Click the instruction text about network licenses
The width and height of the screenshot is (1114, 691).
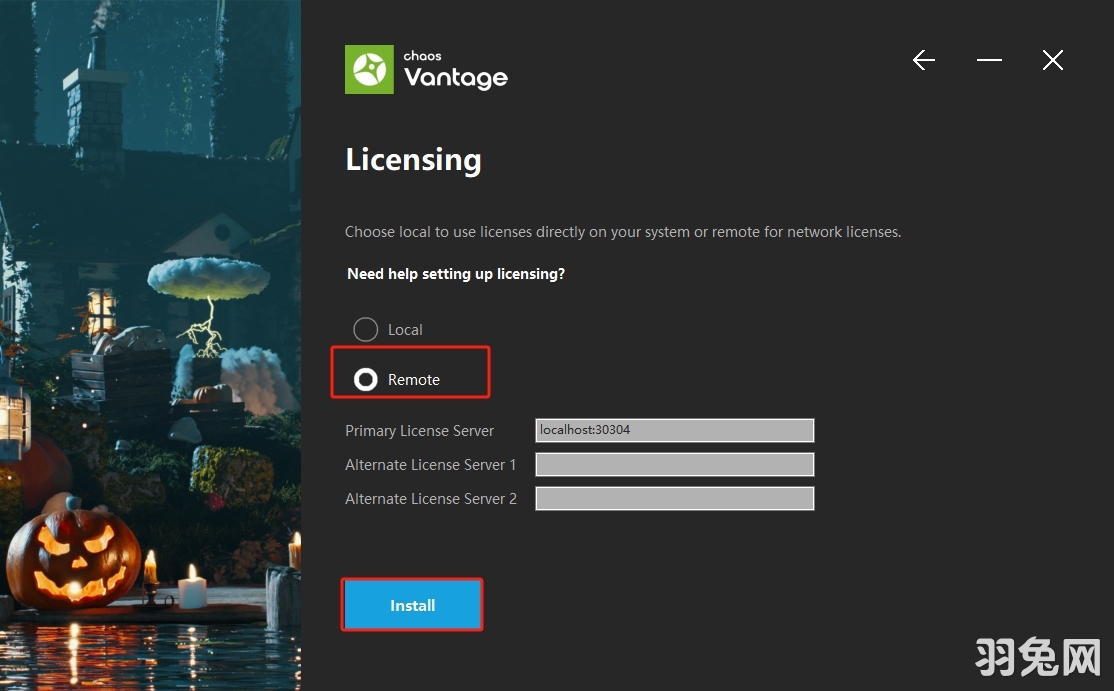622,231
